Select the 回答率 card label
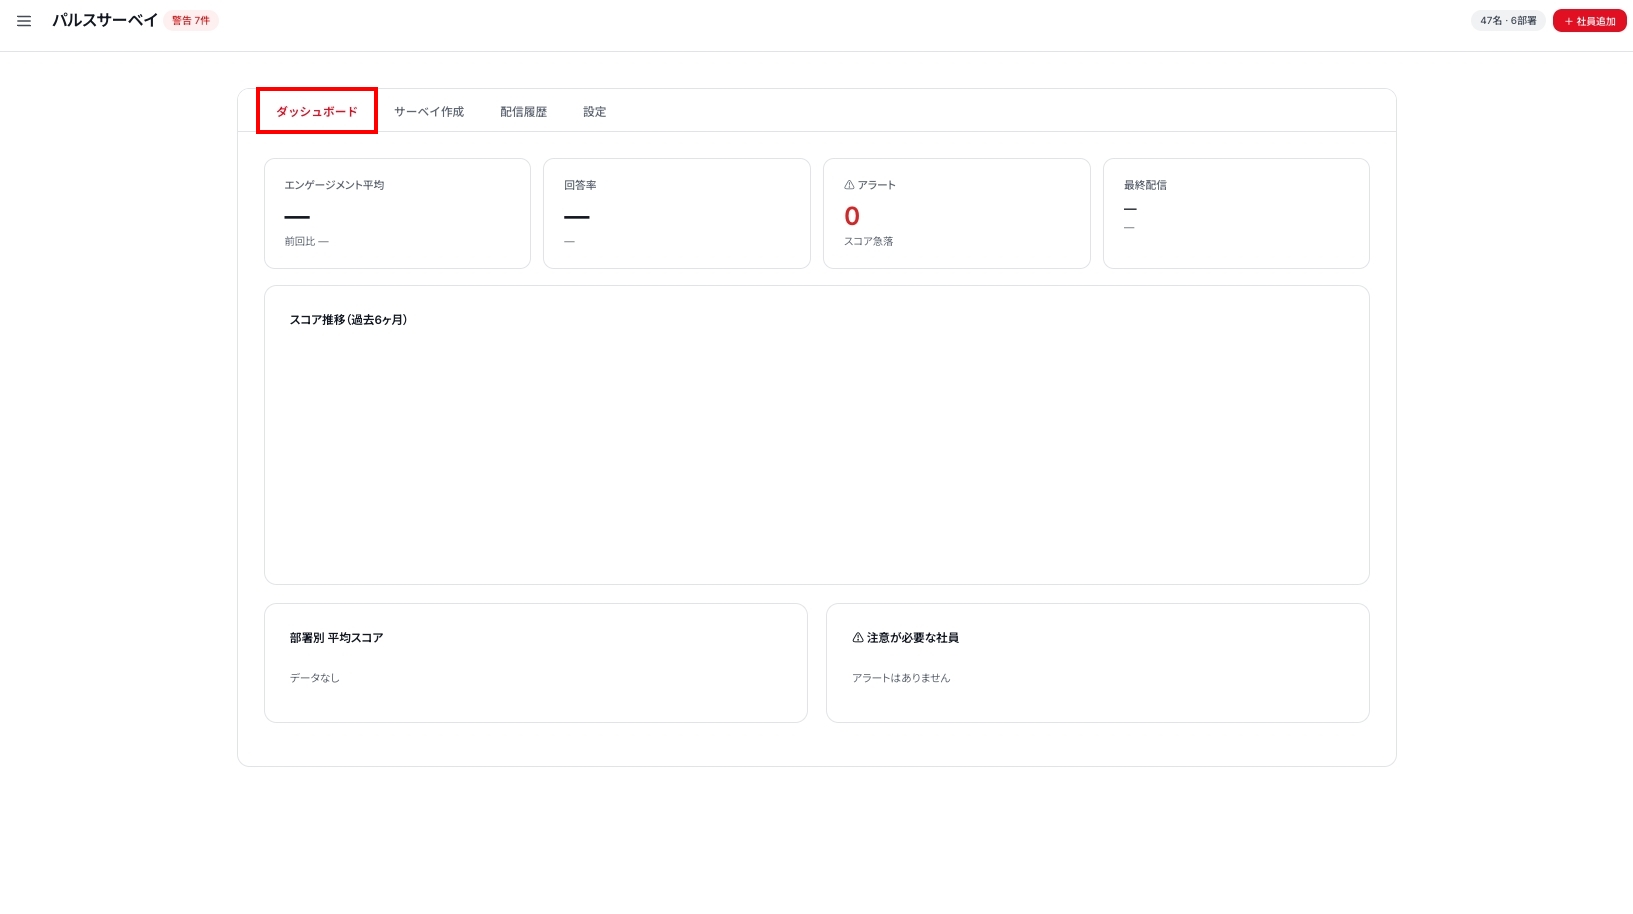This screenshot has height=914, width=1633. 580,185
